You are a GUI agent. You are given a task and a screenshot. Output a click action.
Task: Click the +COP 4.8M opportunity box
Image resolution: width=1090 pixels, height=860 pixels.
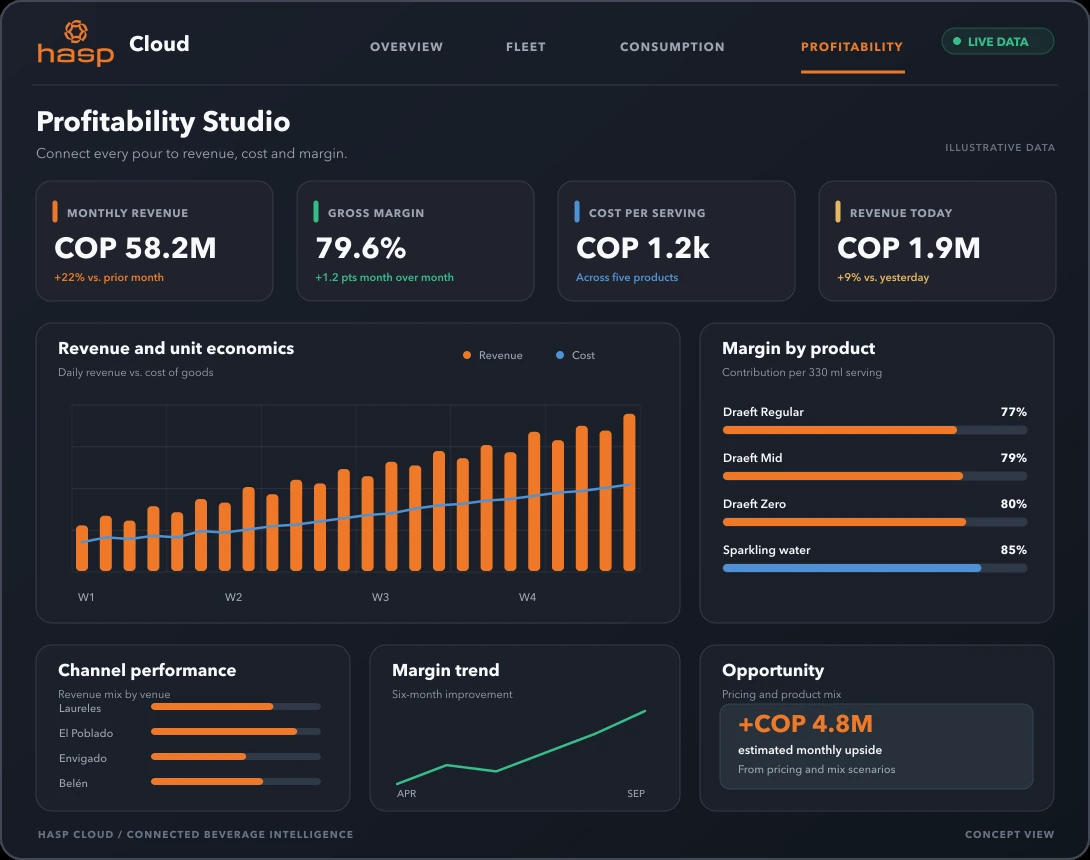[x=876, y=747]
